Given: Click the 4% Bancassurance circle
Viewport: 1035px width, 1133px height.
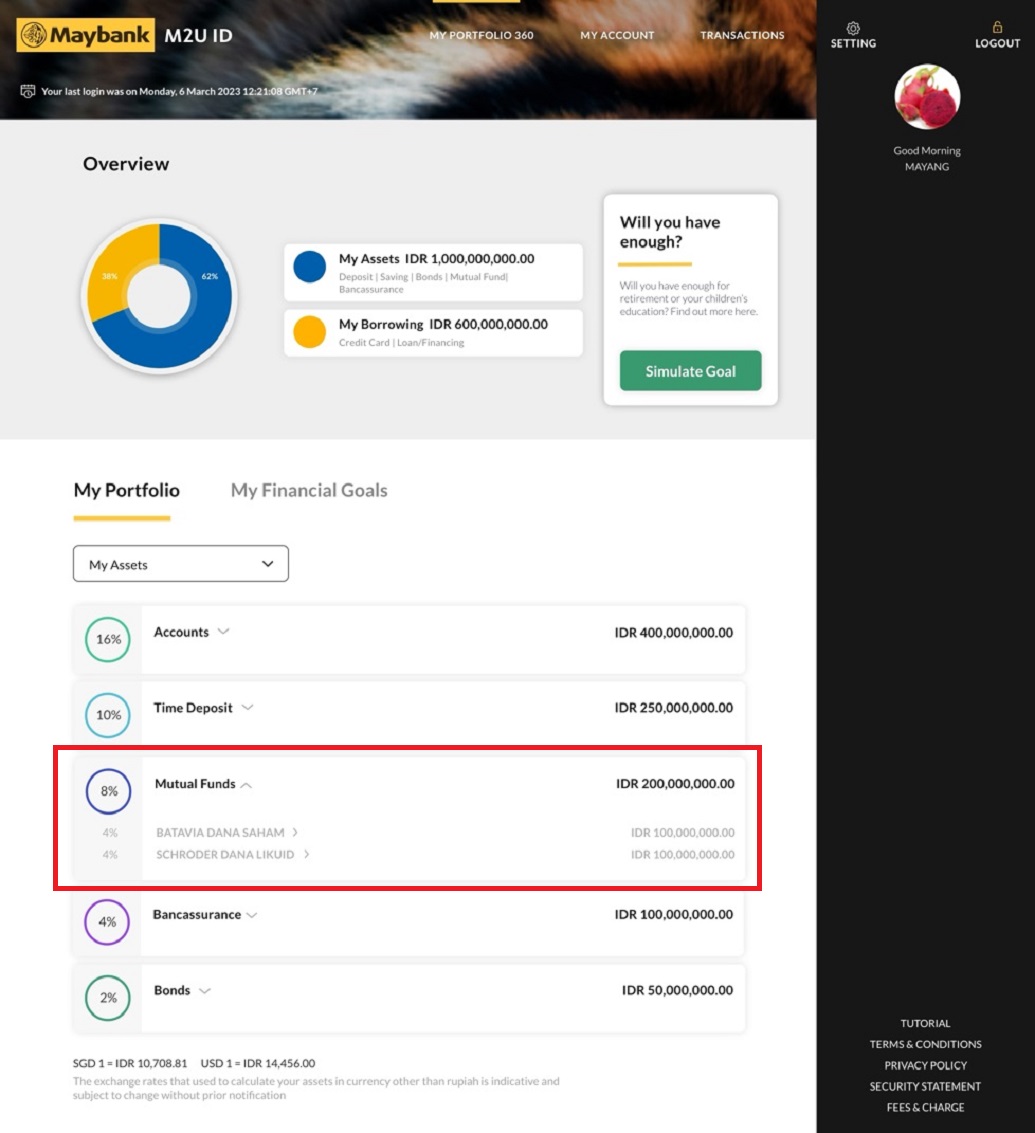Looking at the screenshot, I should click(107, 922).
